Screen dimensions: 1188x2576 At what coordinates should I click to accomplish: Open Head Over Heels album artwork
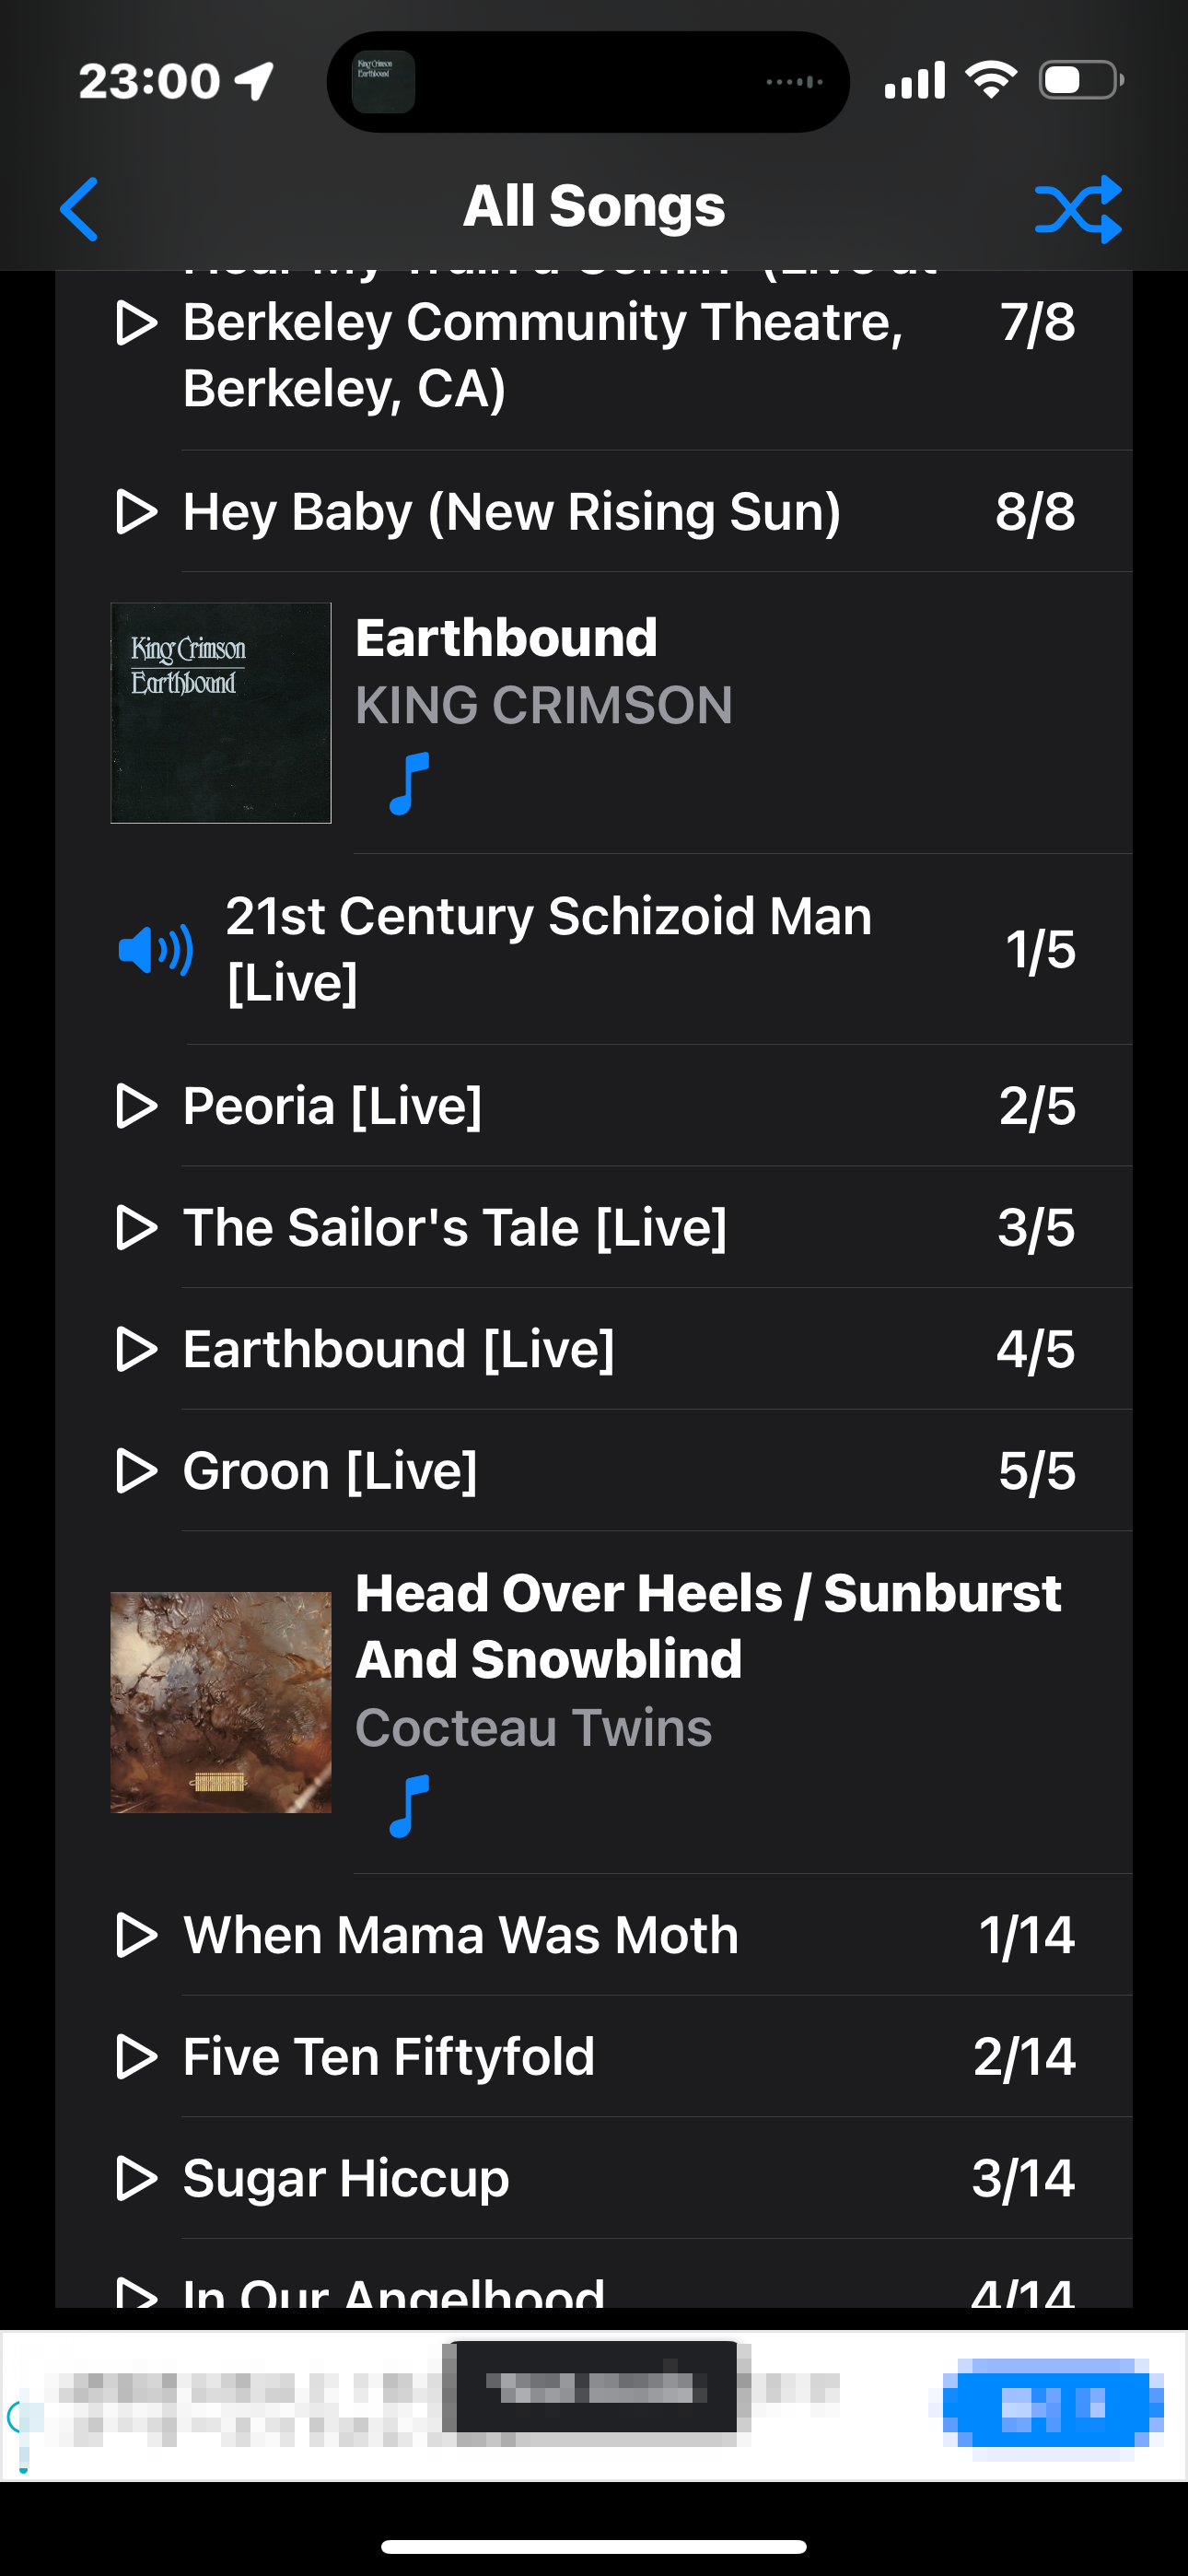click(221, 1702)
